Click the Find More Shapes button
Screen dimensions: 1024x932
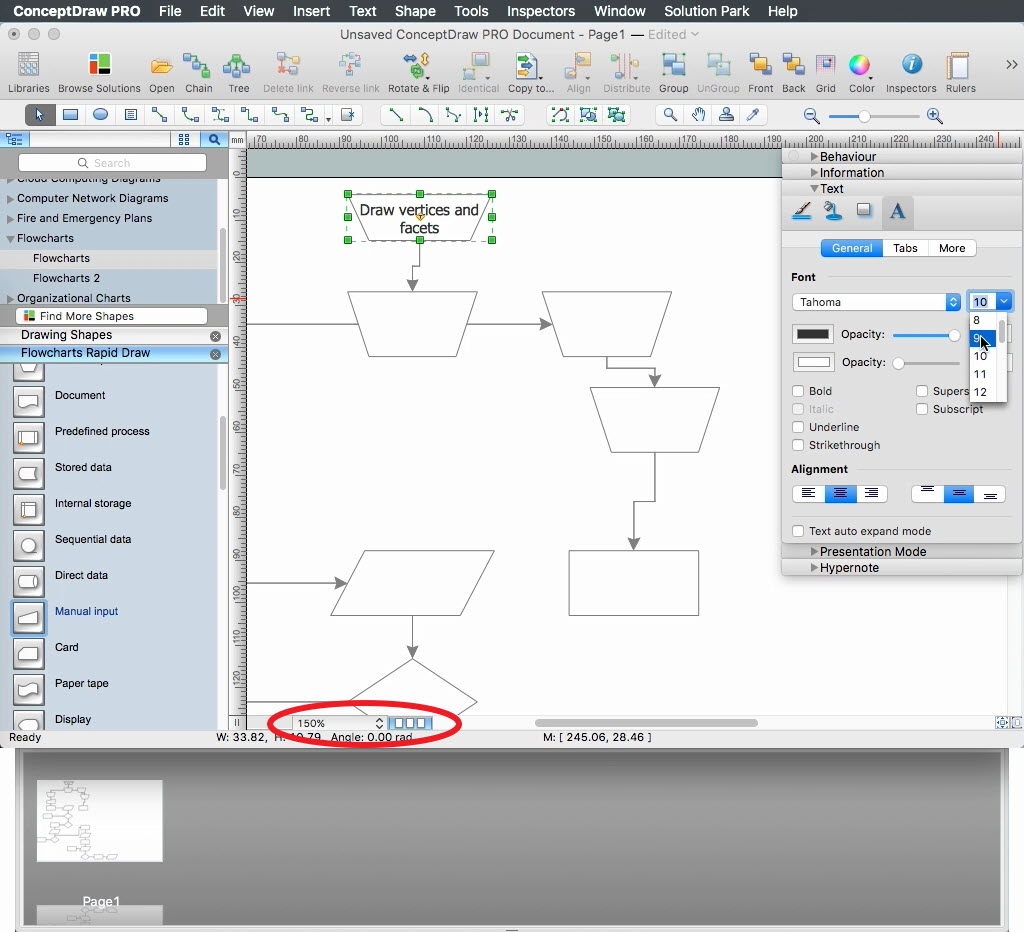pyautogui.click(x=86, y=316)
